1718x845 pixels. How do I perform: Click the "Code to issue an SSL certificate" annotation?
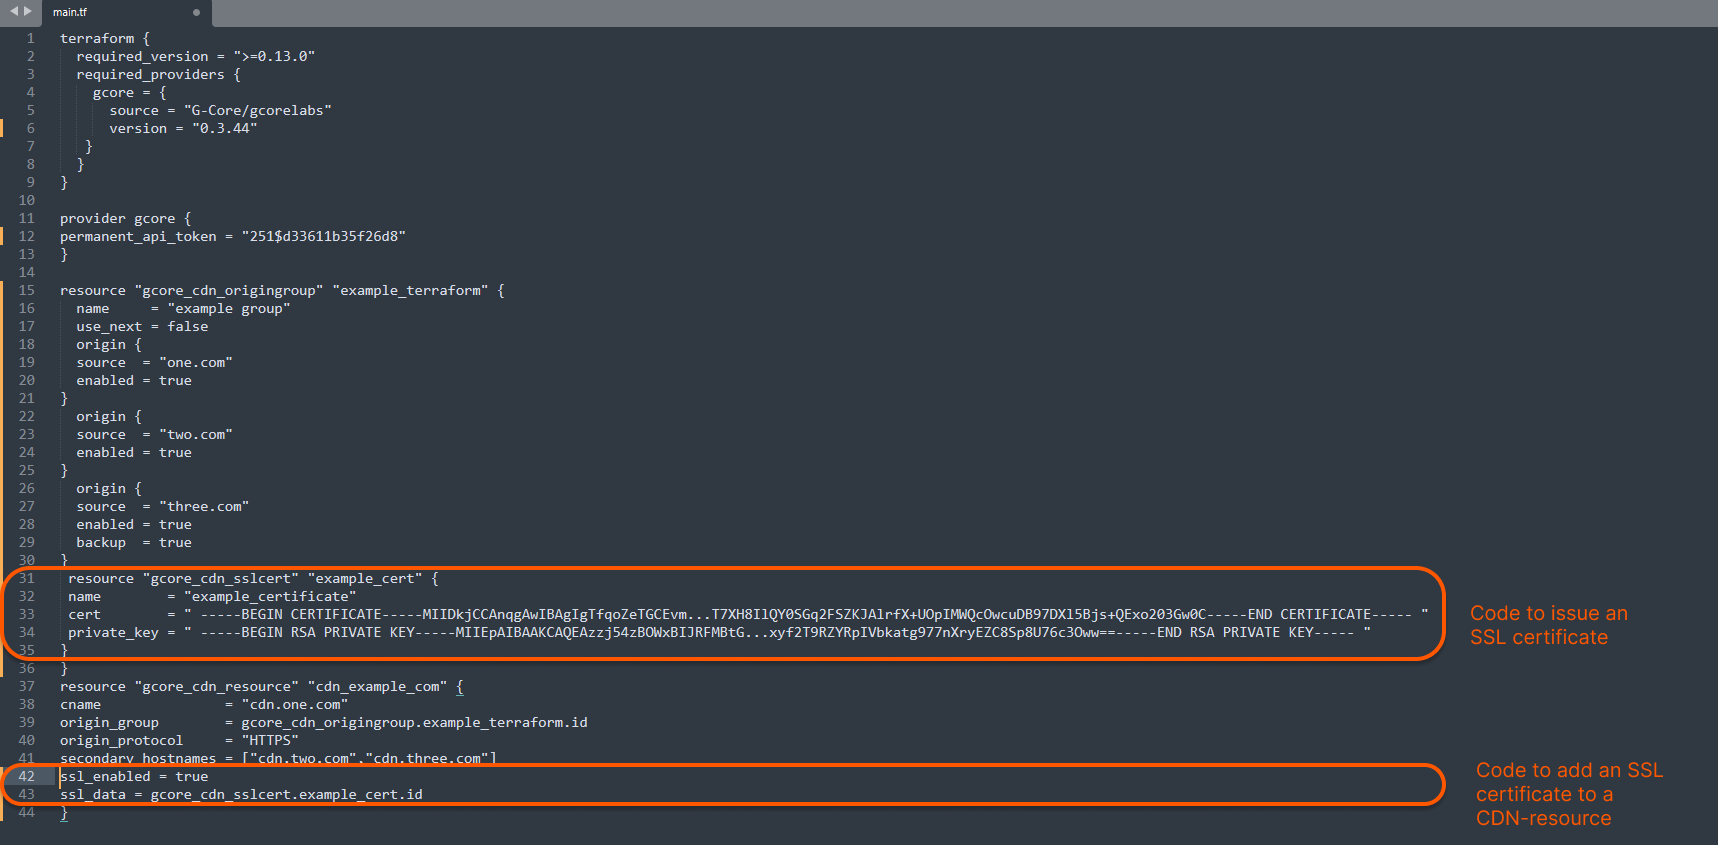[x=1548, y=626]
